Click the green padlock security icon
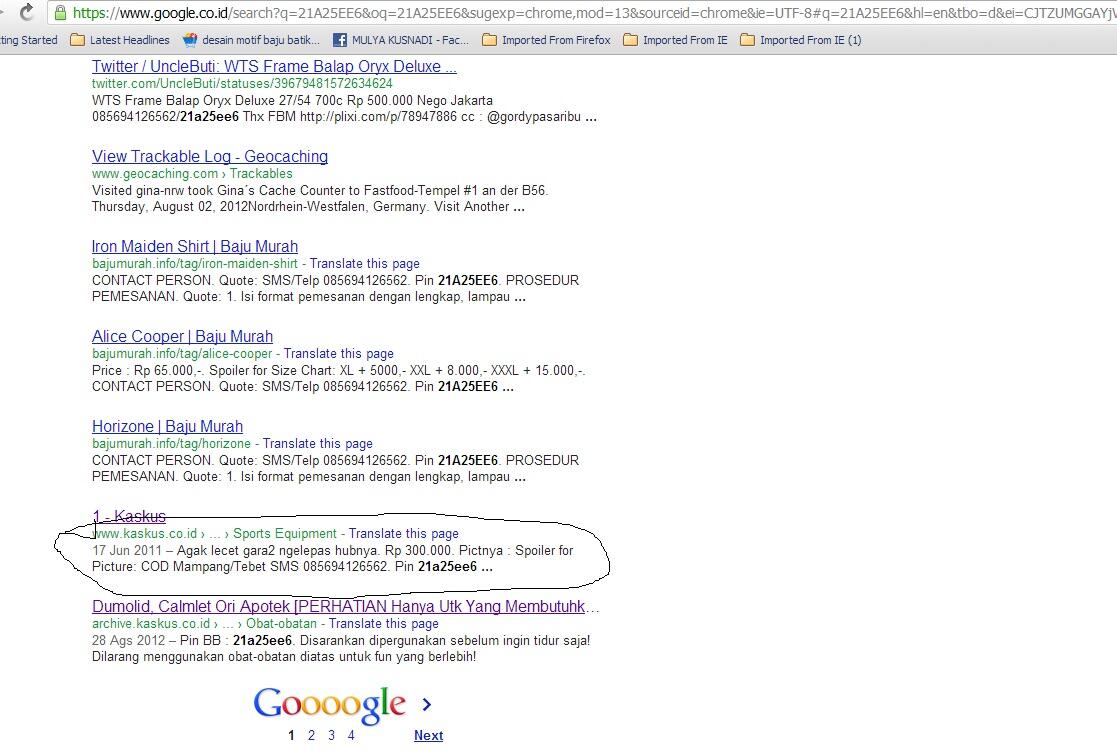Screen dimensions: 1117x754 click(61, 13)
